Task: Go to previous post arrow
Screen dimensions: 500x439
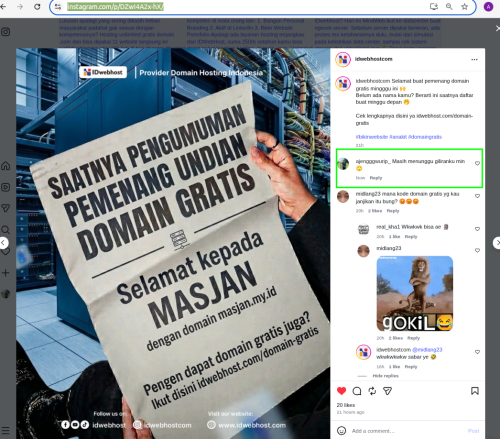Action: click(x=3, y=243)
